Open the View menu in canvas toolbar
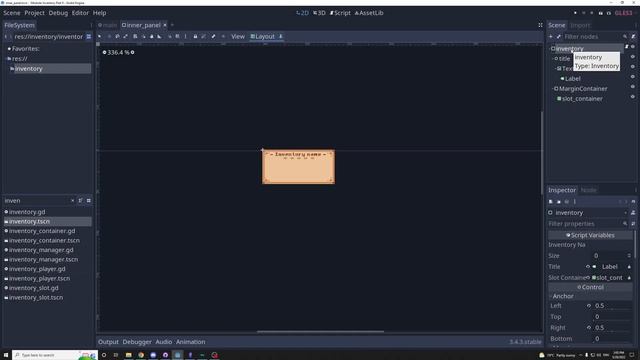Image resolution: width=640 pixels, height=360 pixels. point(238,36)
